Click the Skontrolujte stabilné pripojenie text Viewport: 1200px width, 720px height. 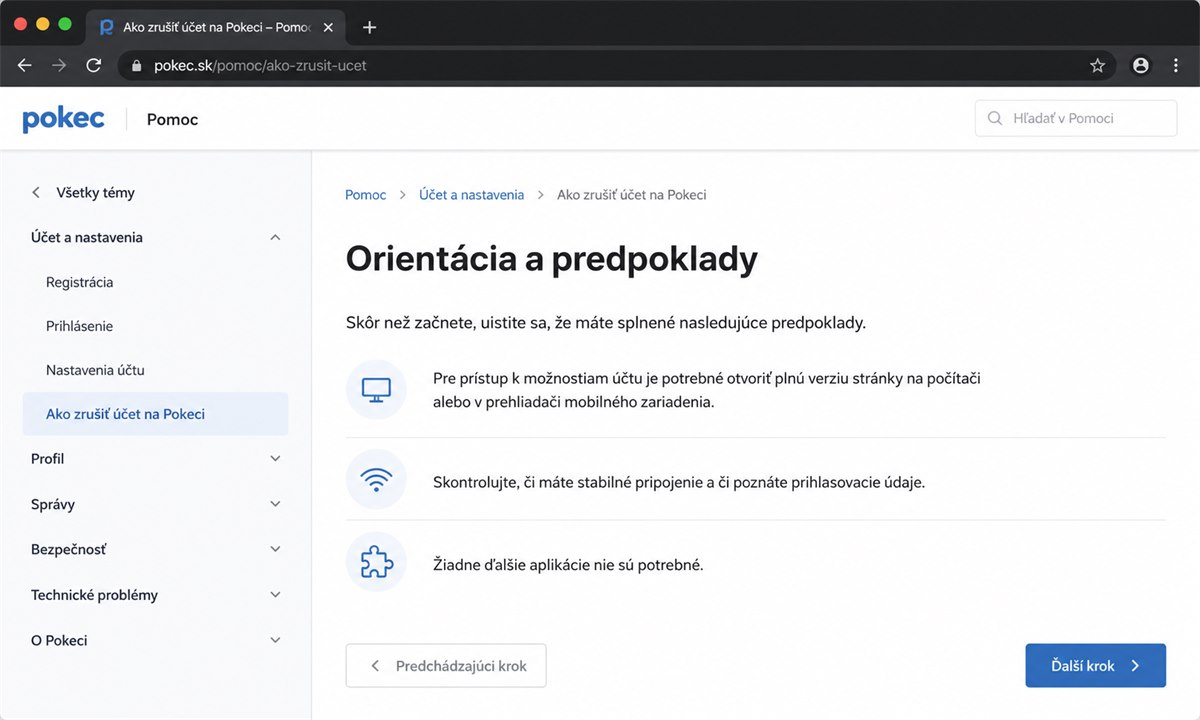pyautogui.click(x=679, y=482)
